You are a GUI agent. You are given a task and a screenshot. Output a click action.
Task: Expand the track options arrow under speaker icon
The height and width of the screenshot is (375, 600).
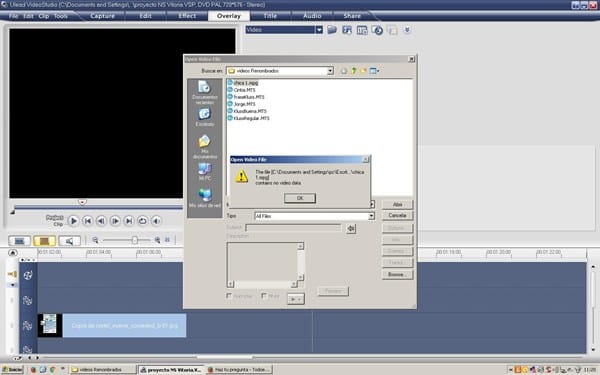pyautogui.click(x=12, y=285)
